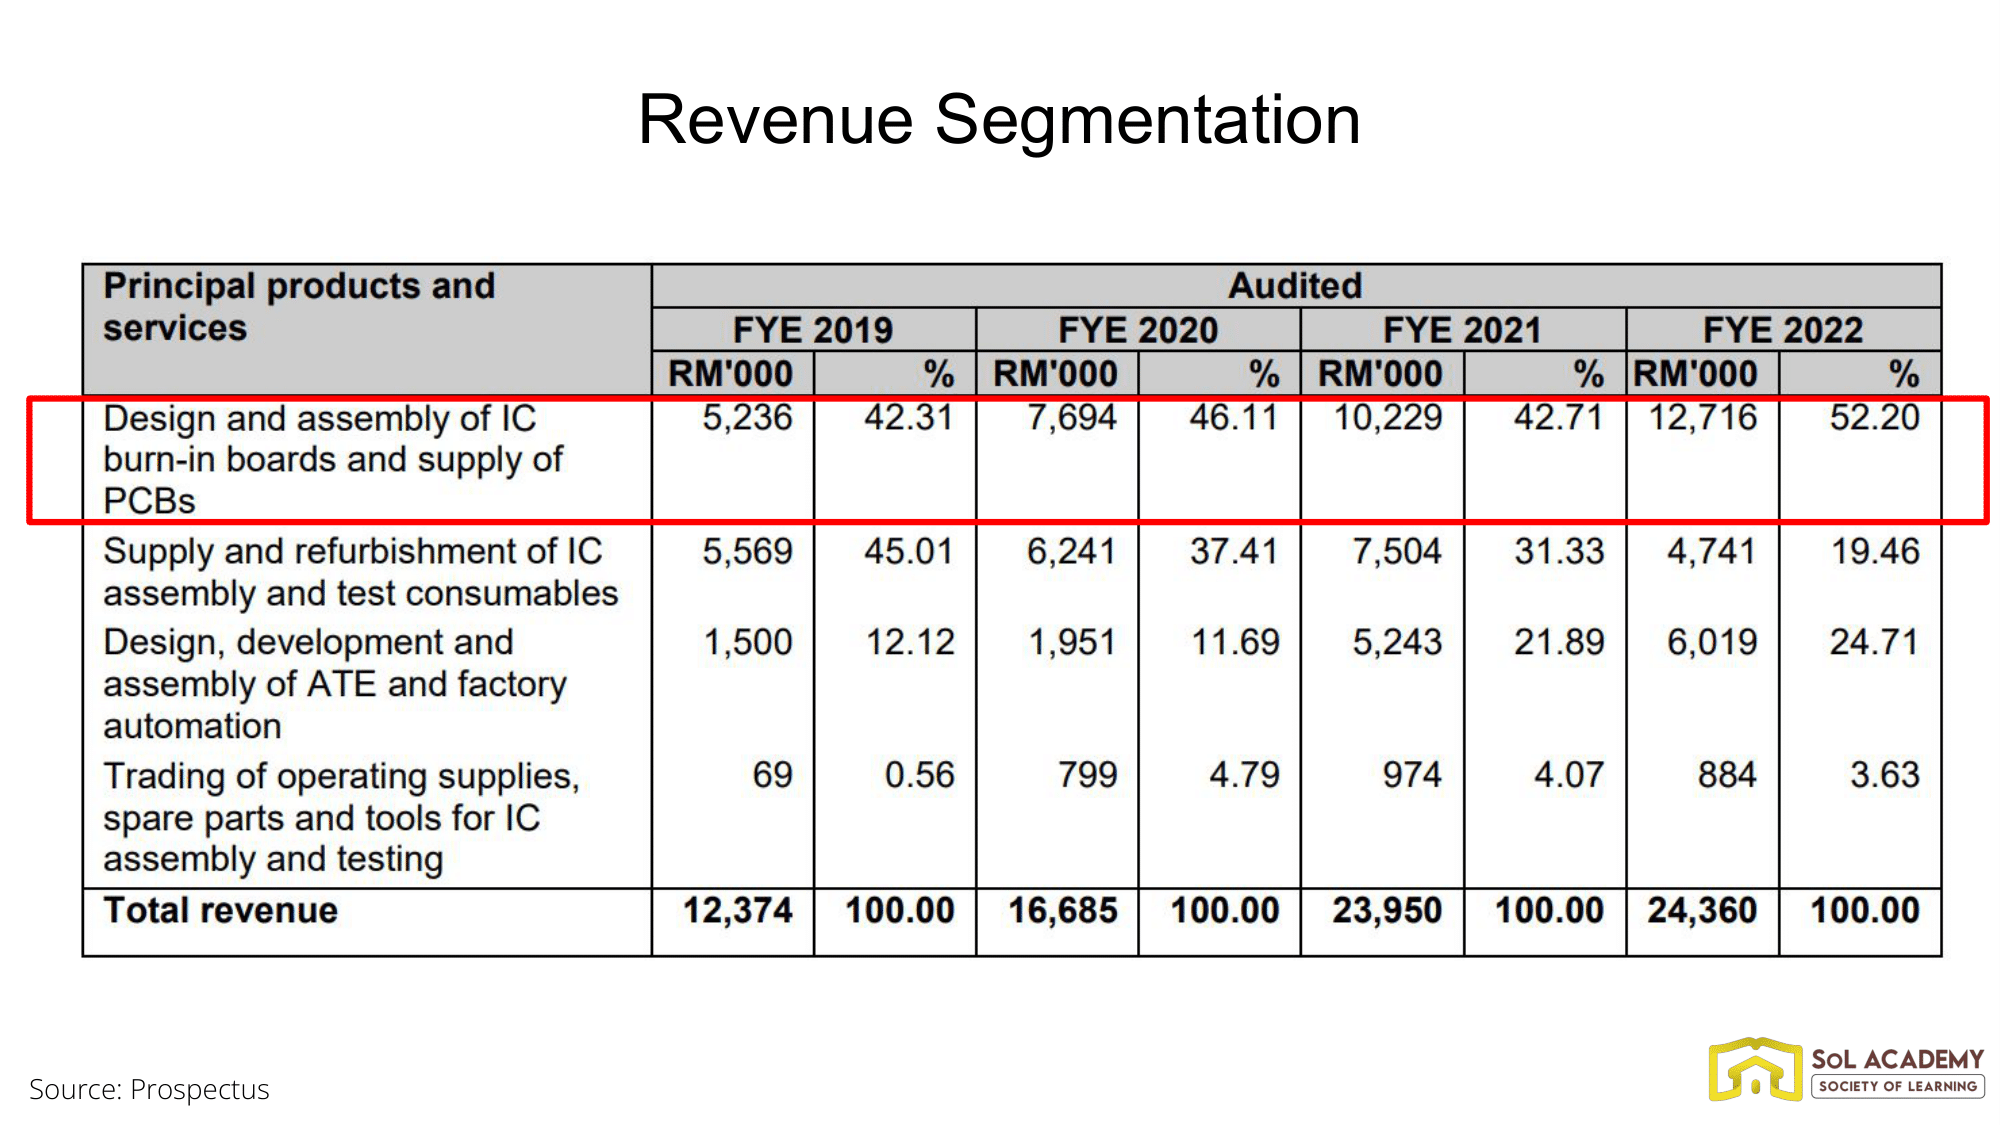The width and height of the screenshot is (2000, 1125).
Task: Click the Principal products and services header
Action: [x=300, y=307]
